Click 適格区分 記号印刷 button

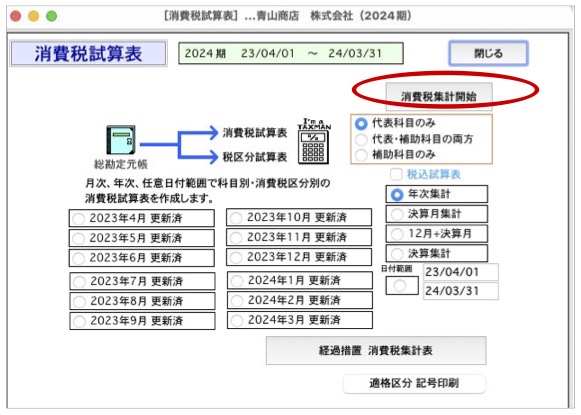click(x=414, y=383)
